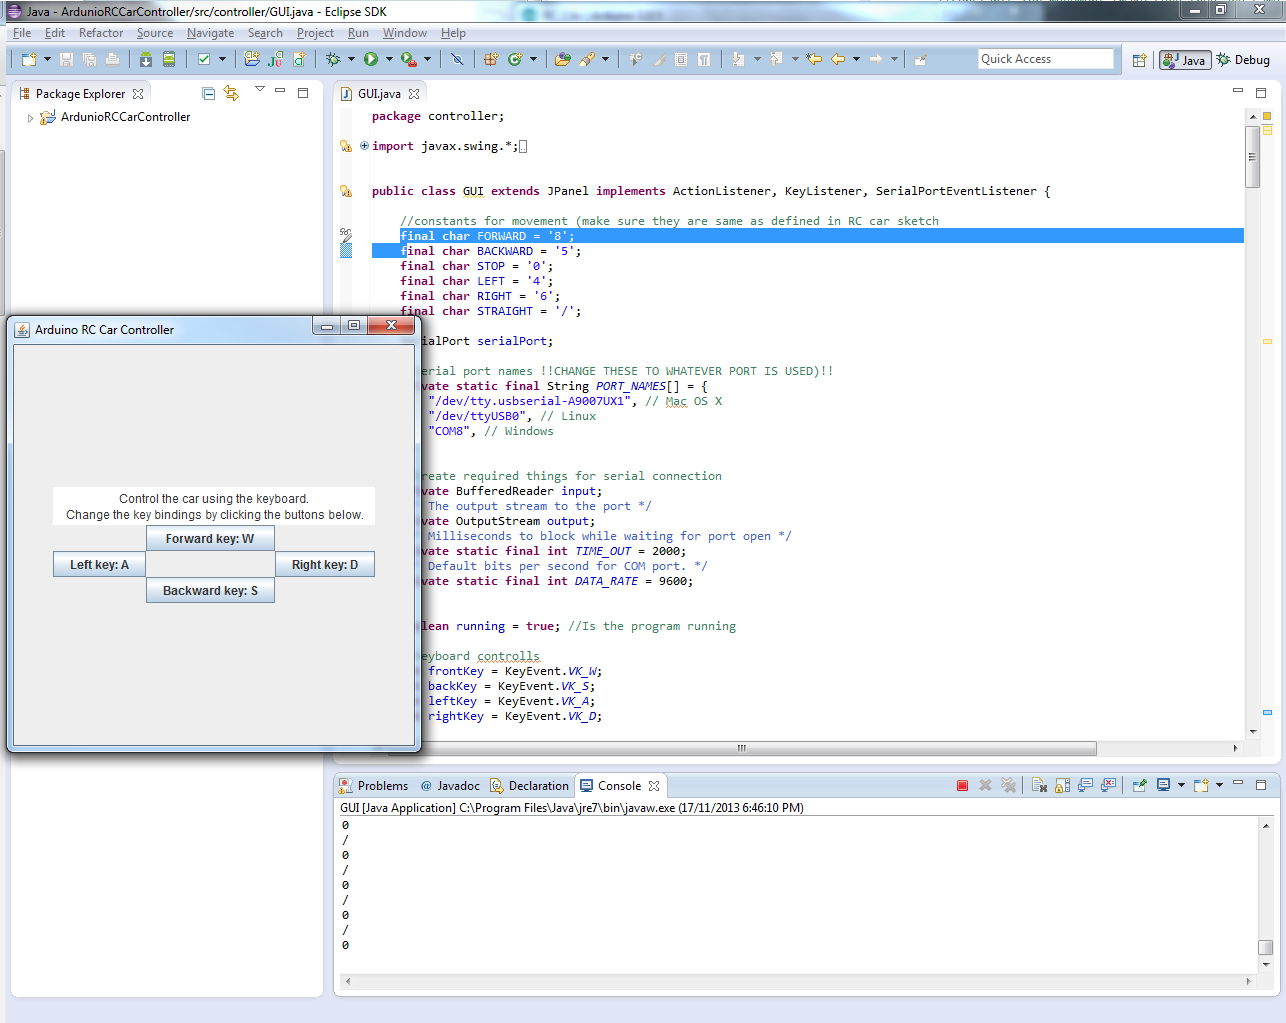The width and height of the screenshot is (1286, 1023).
Task: Toggle Show Console When Standard Out Changes
Action: pos(1085,786)
